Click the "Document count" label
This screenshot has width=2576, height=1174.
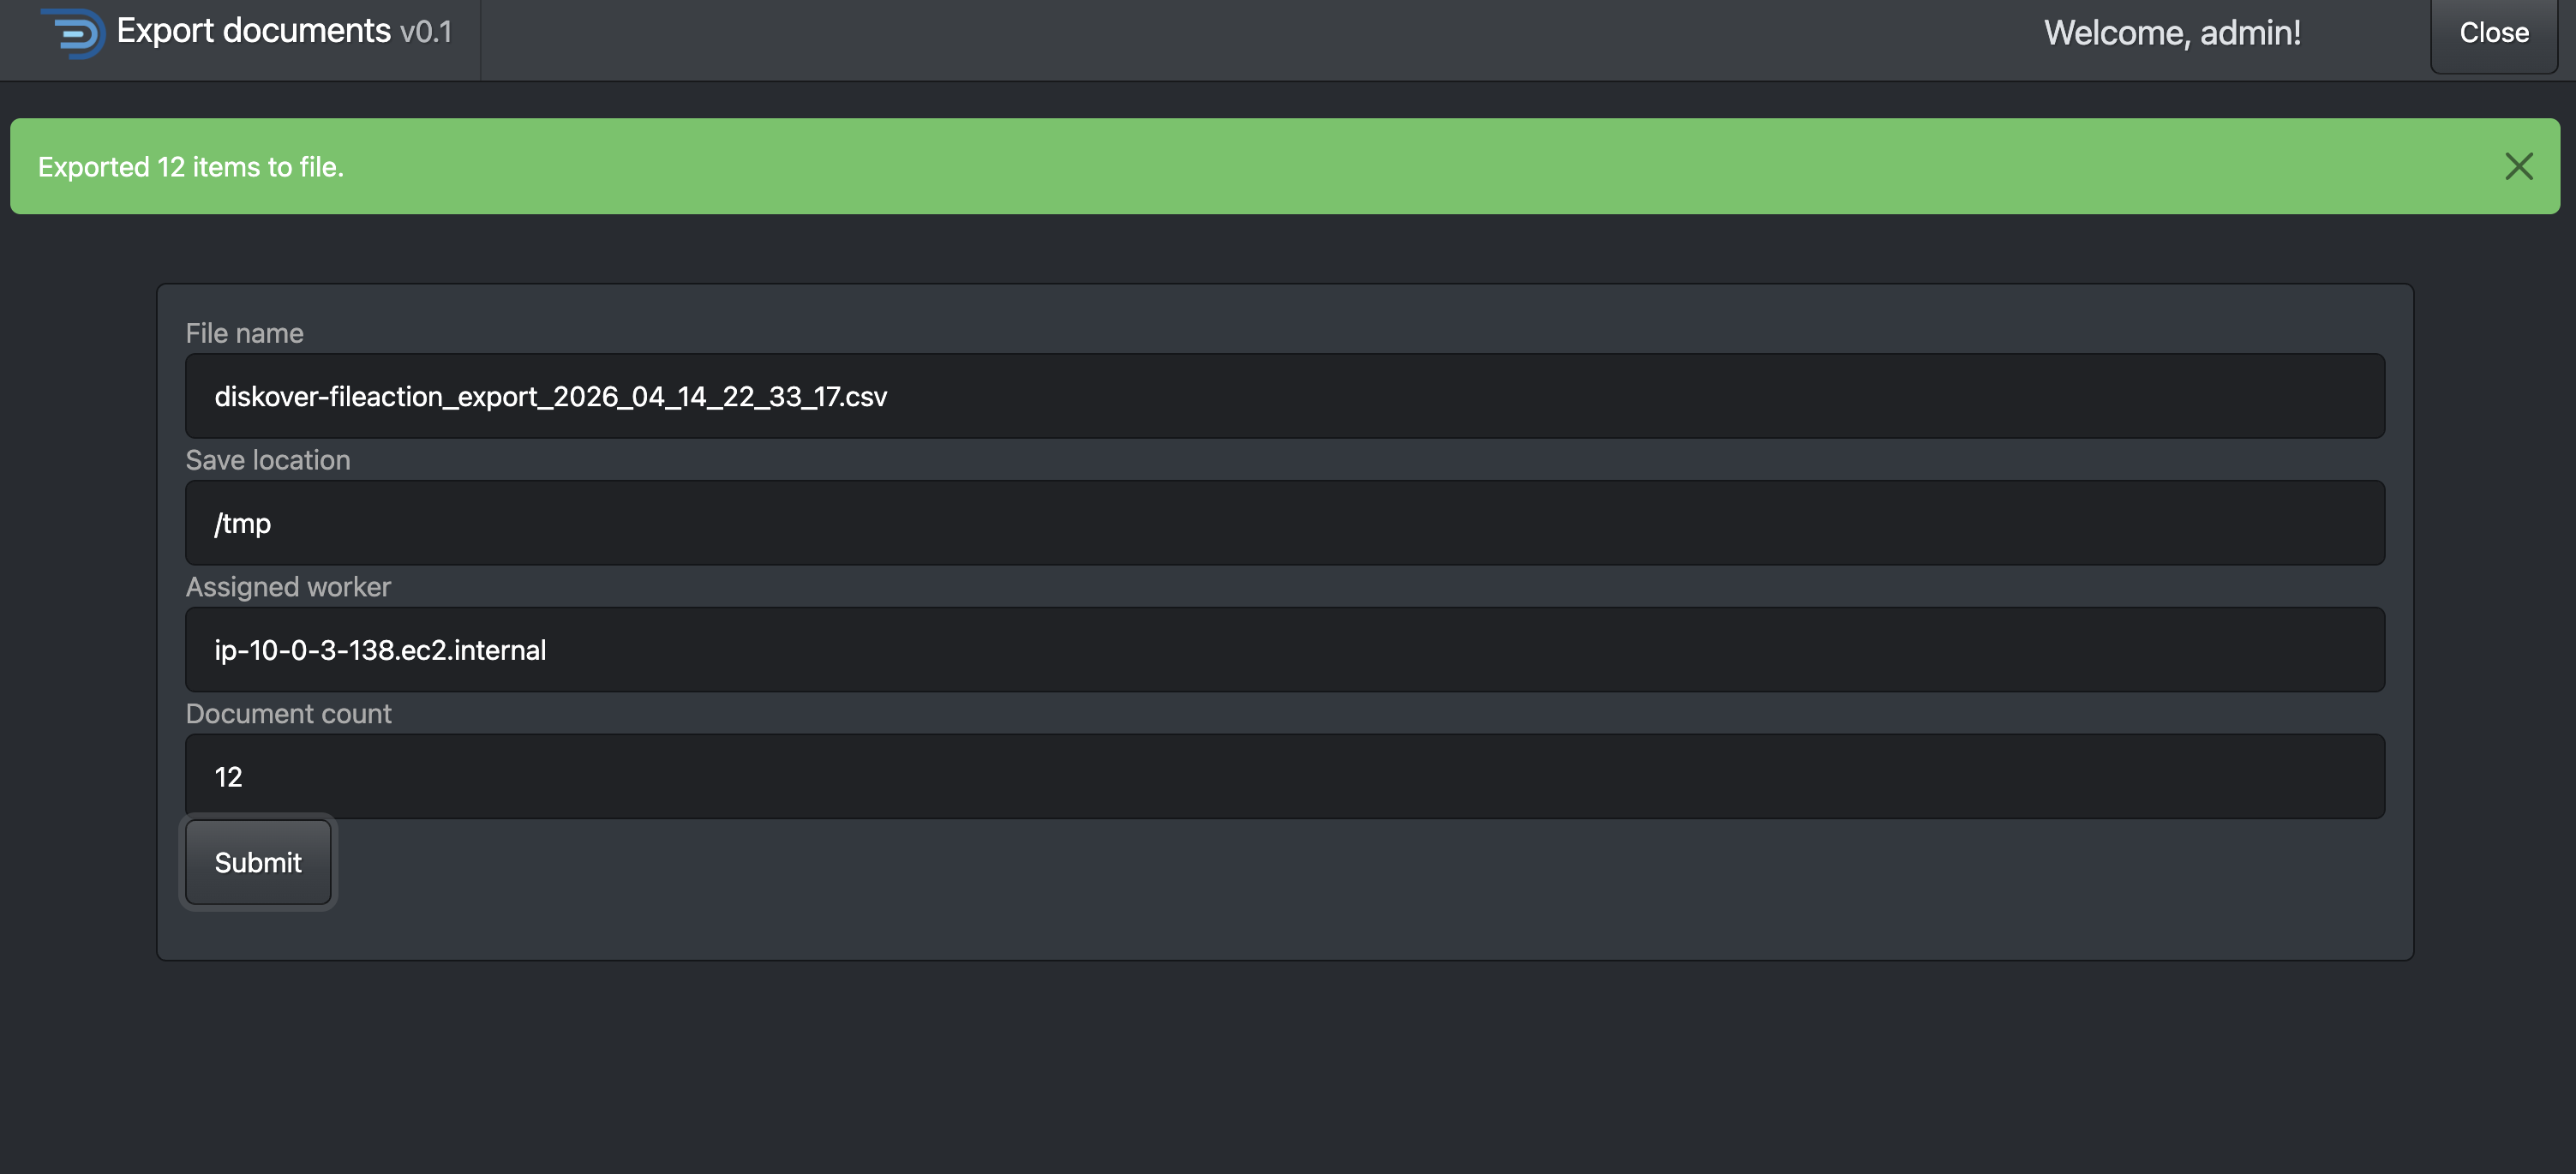288,714
